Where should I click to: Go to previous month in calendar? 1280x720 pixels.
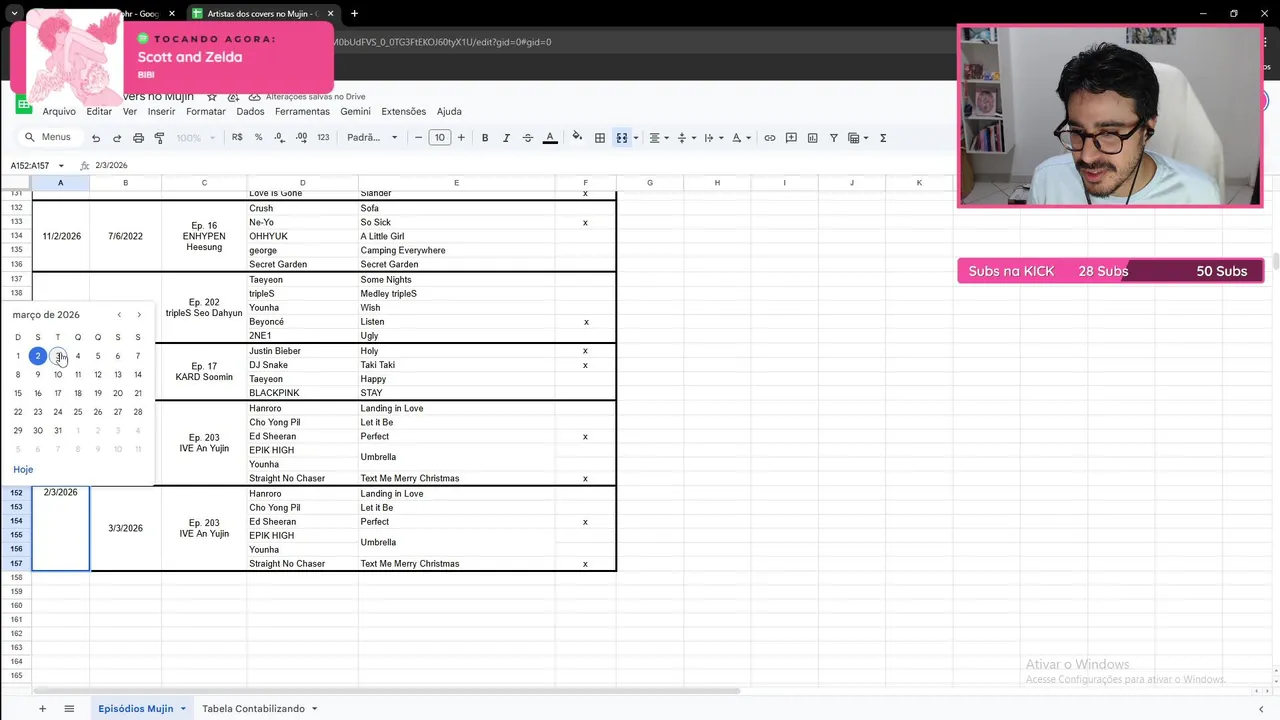(119, 315)
